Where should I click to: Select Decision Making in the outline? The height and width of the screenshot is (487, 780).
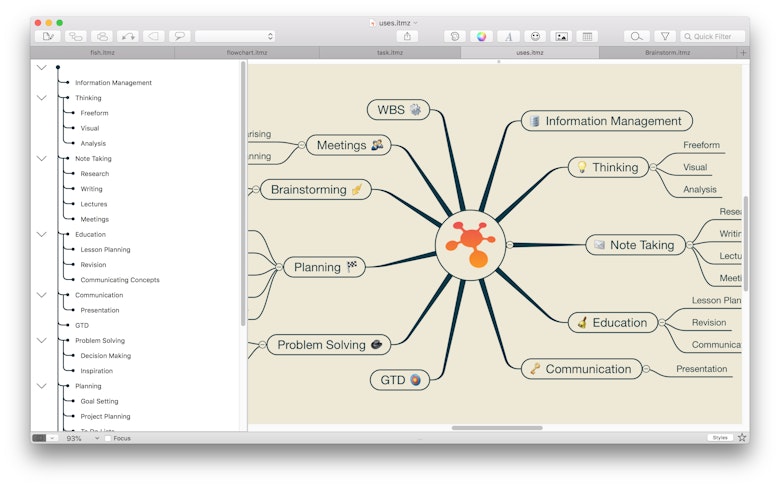[x=106, y=356]
